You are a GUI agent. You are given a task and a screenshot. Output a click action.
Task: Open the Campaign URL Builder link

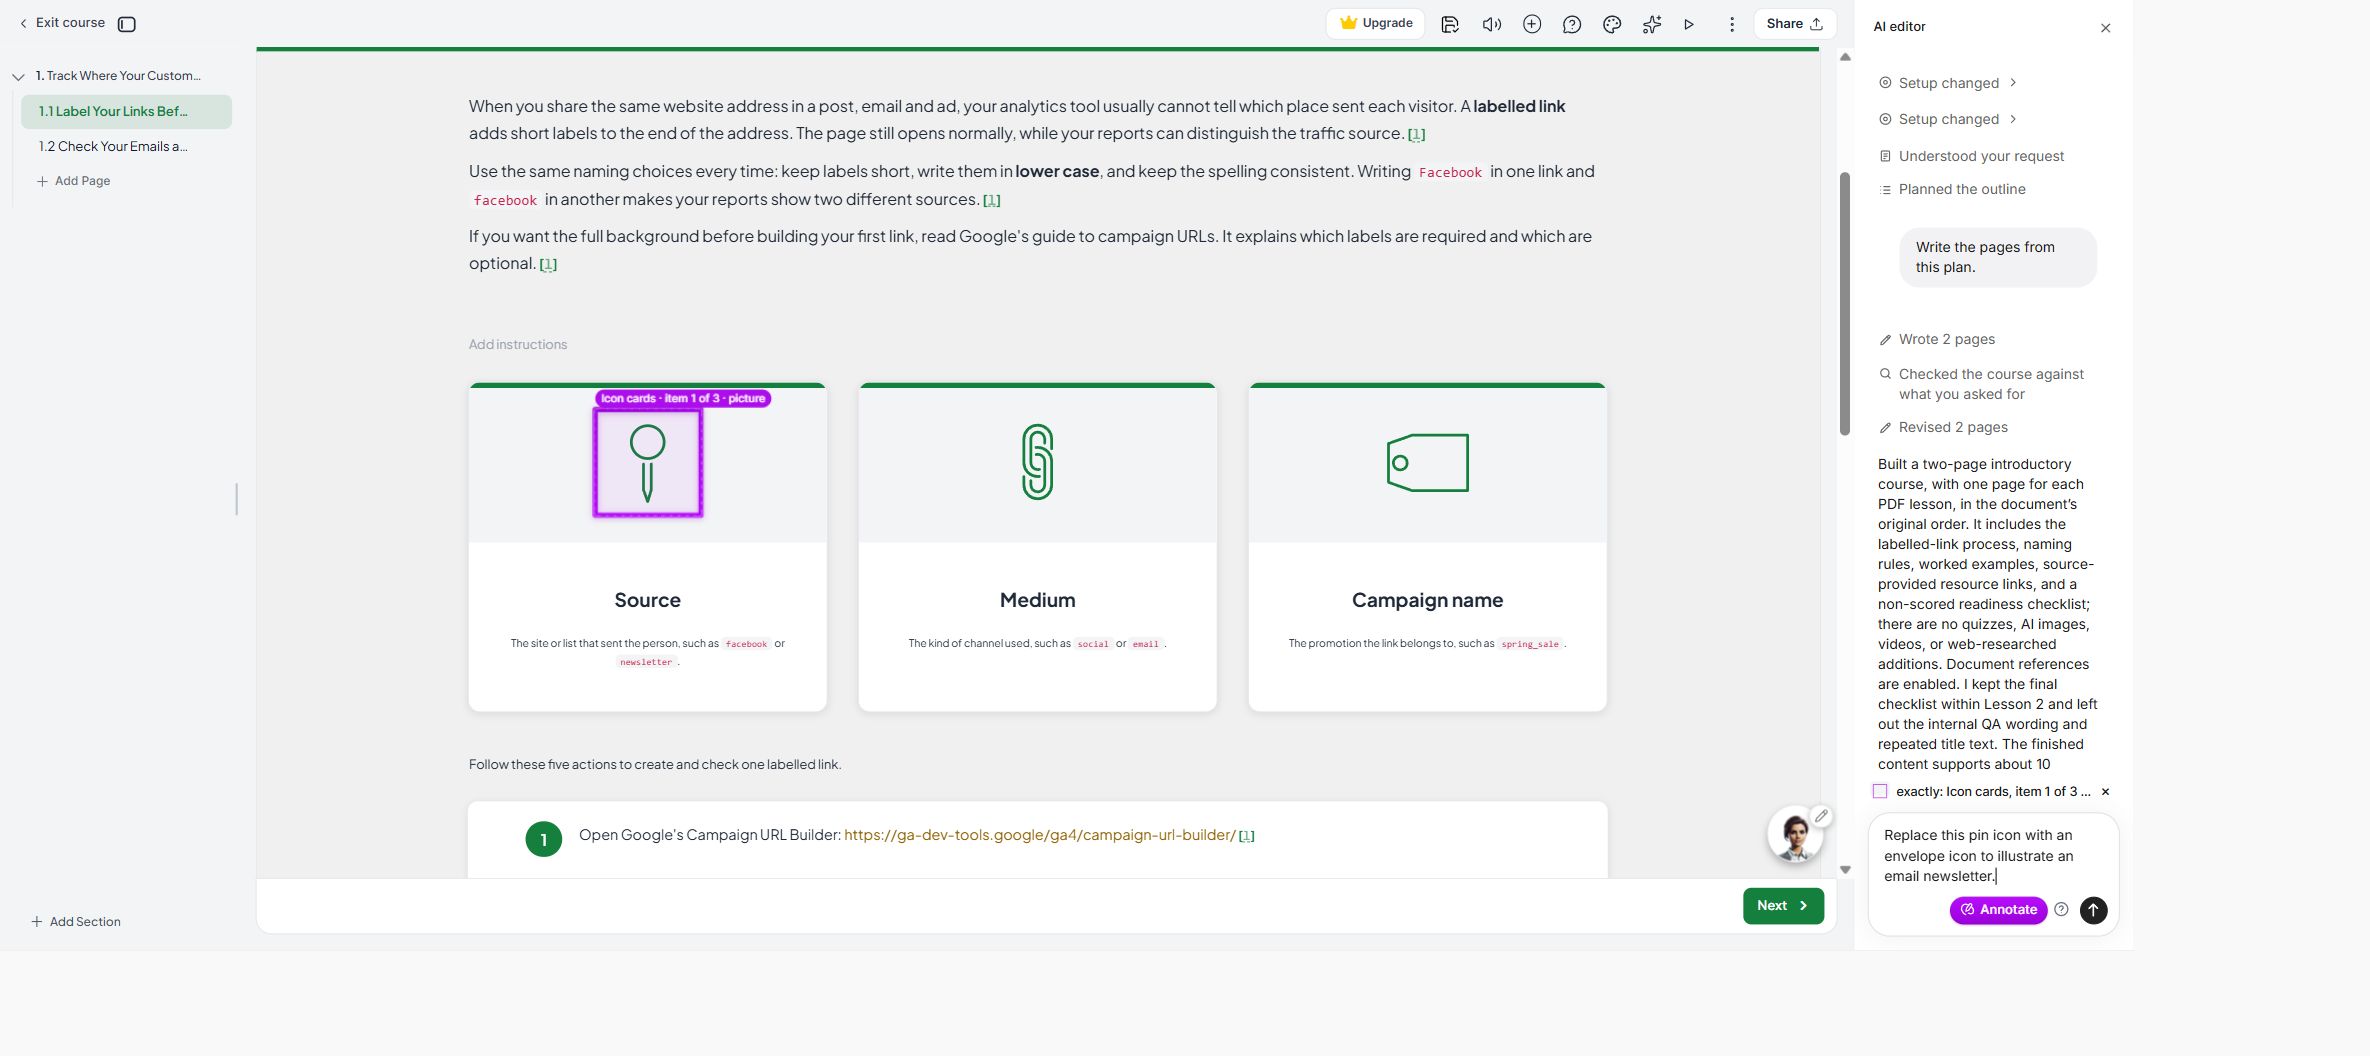click(1039, 835)
